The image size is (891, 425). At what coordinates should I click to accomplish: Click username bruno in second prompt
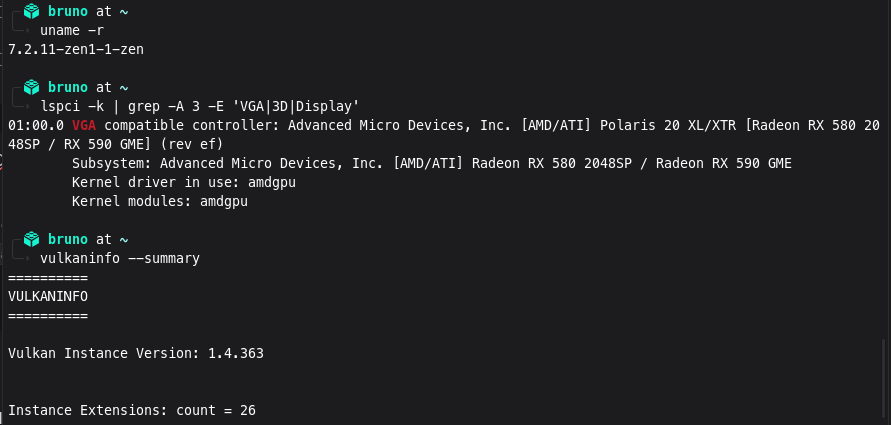[x=68, y=87]
